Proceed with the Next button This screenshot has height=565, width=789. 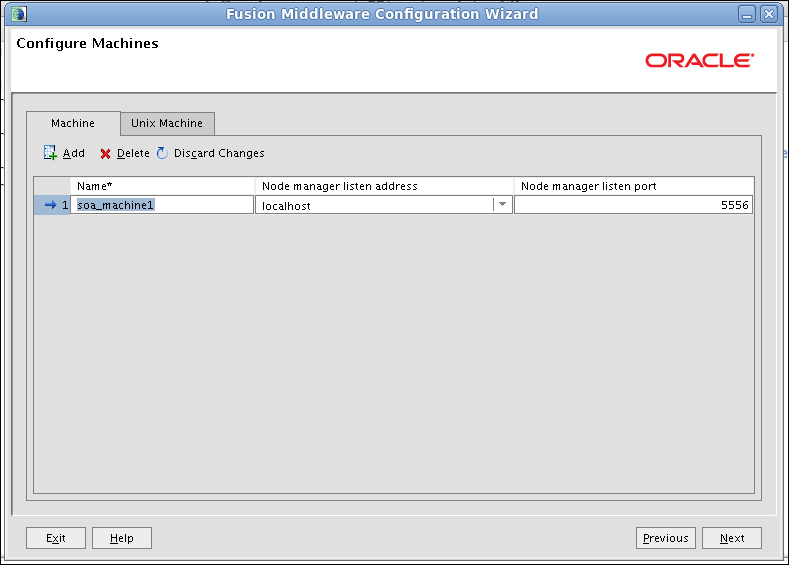coord(732,538)
